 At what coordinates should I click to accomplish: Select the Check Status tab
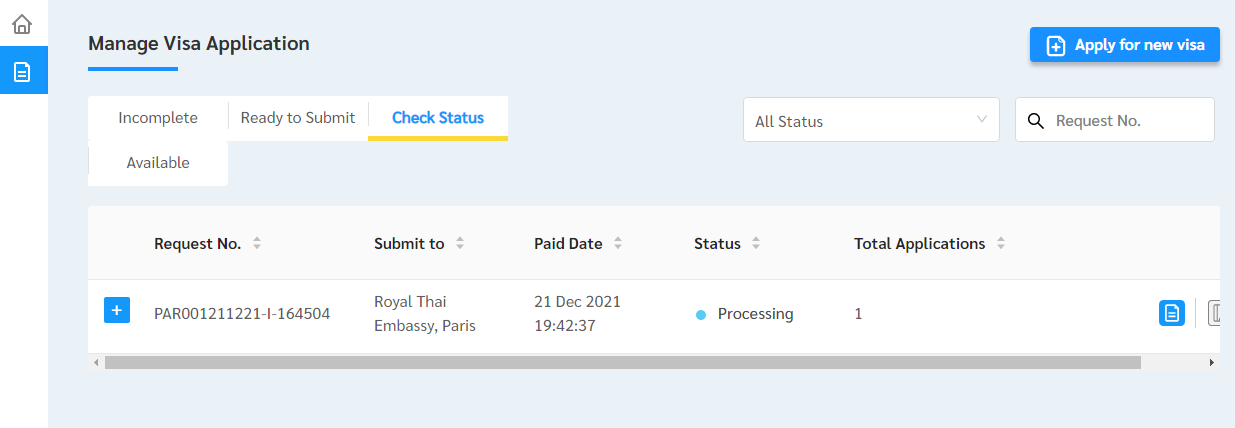pos(438,118)
